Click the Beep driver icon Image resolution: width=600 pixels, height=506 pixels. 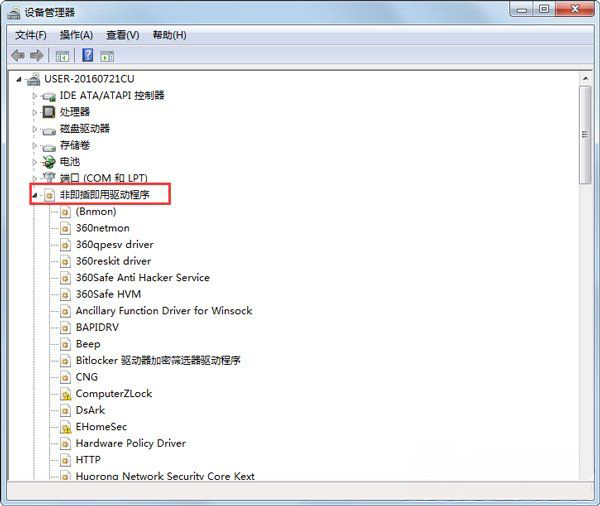pyautogui.click(x=65, y=344)
